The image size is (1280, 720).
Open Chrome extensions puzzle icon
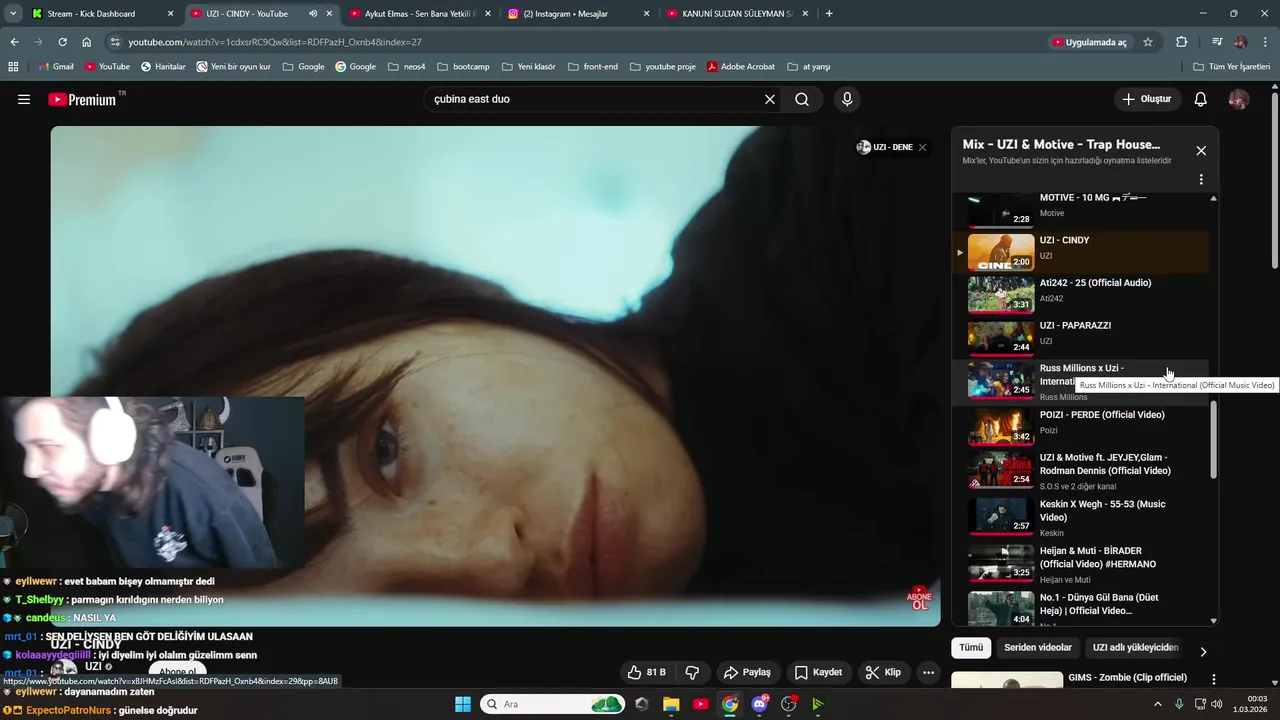1182,42
